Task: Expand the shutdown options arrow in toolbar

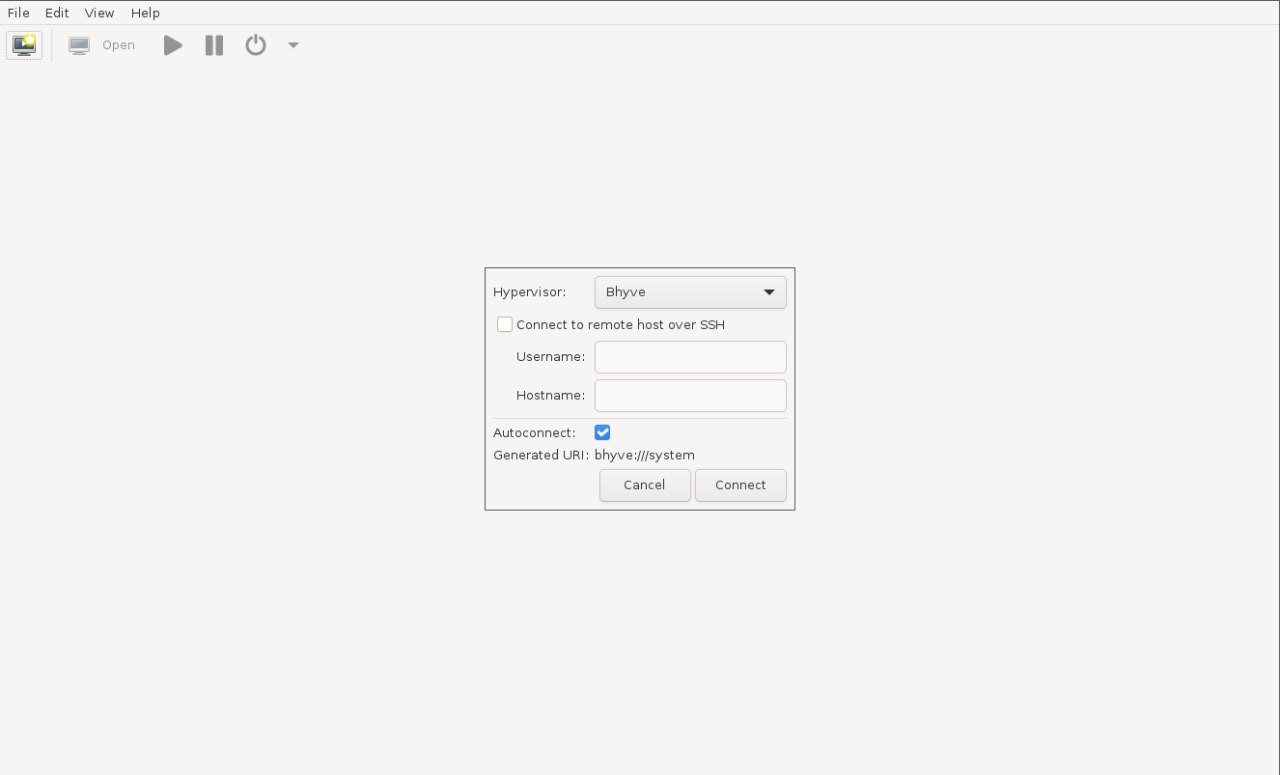Action: (293, 45)
